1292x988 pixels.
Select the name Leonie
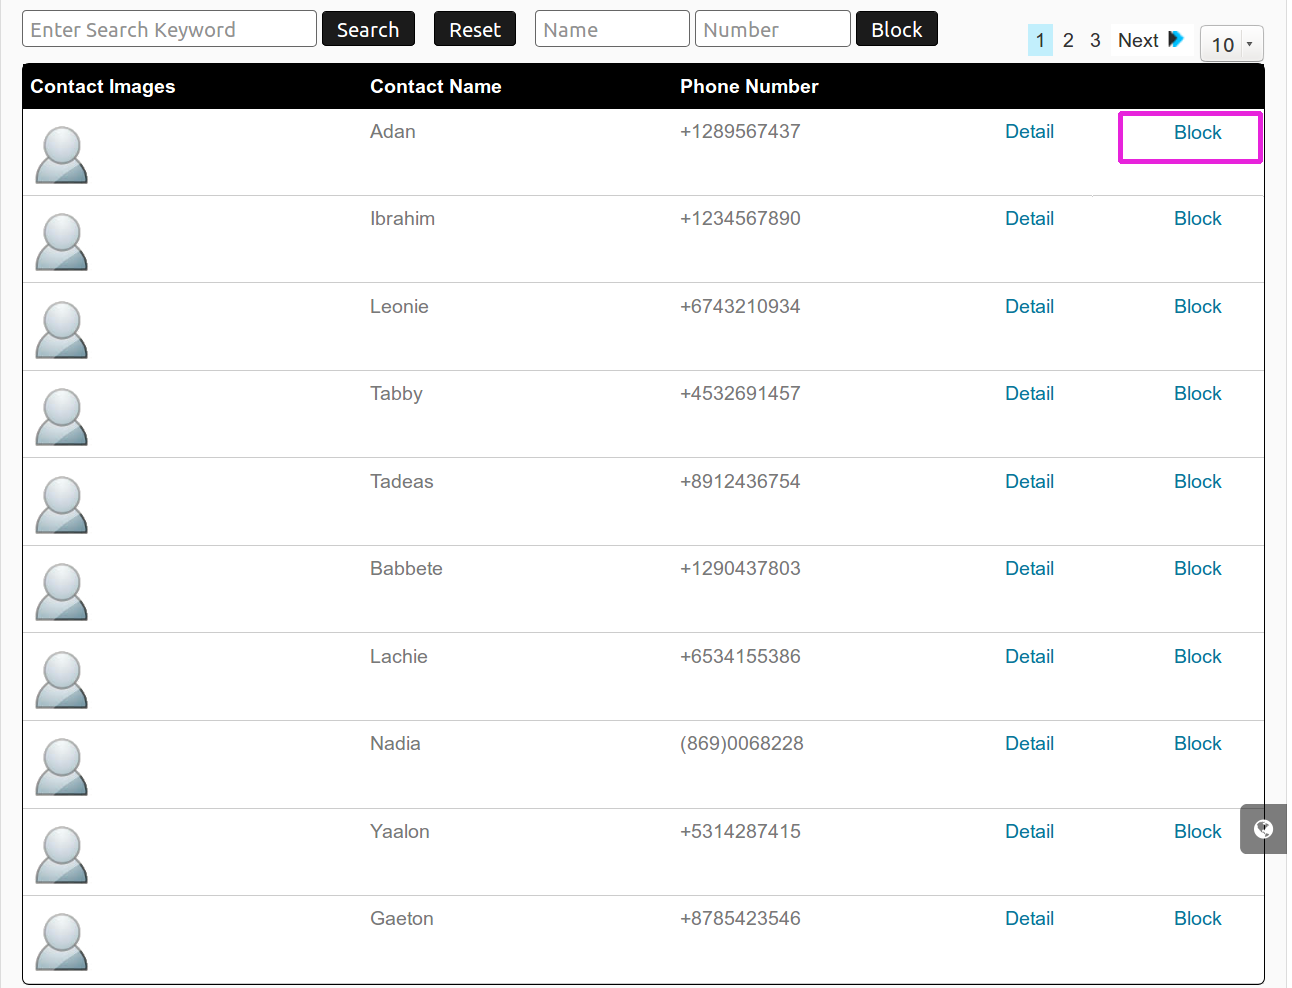click(x=399, y=307)
